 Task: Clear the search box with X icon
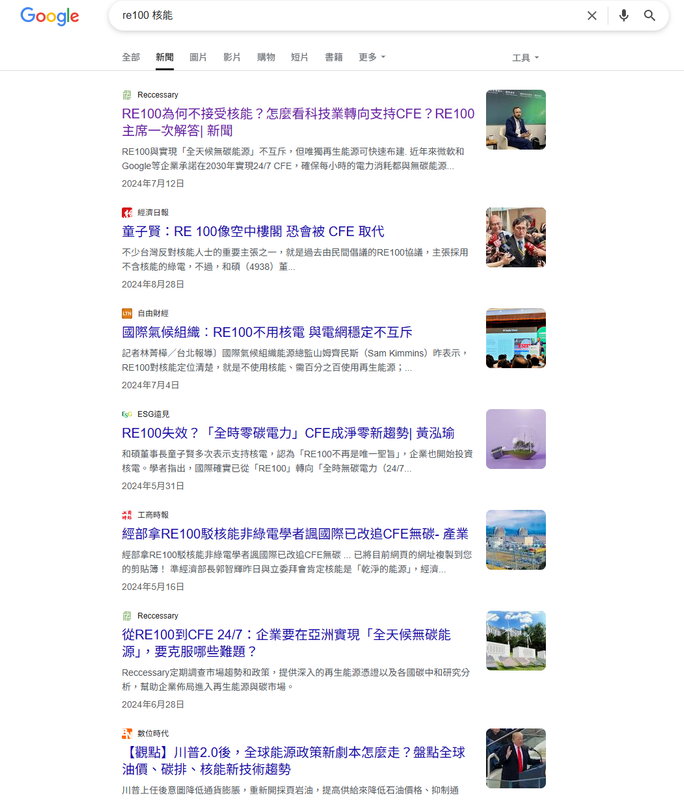[x=592, y=16]
